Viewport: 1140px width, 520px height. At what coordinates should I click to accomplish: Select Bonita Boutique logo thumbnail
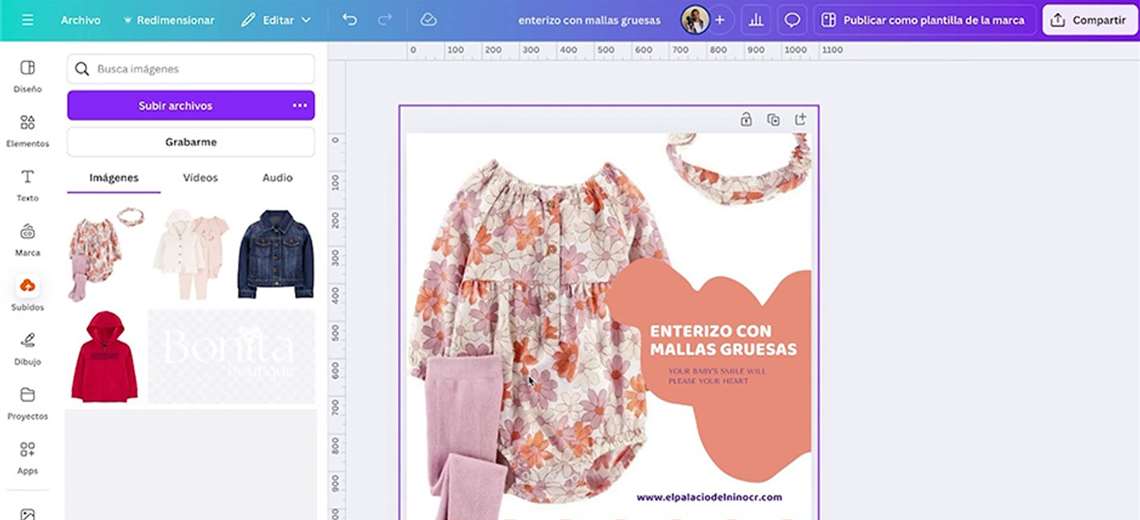pos(231,356)
